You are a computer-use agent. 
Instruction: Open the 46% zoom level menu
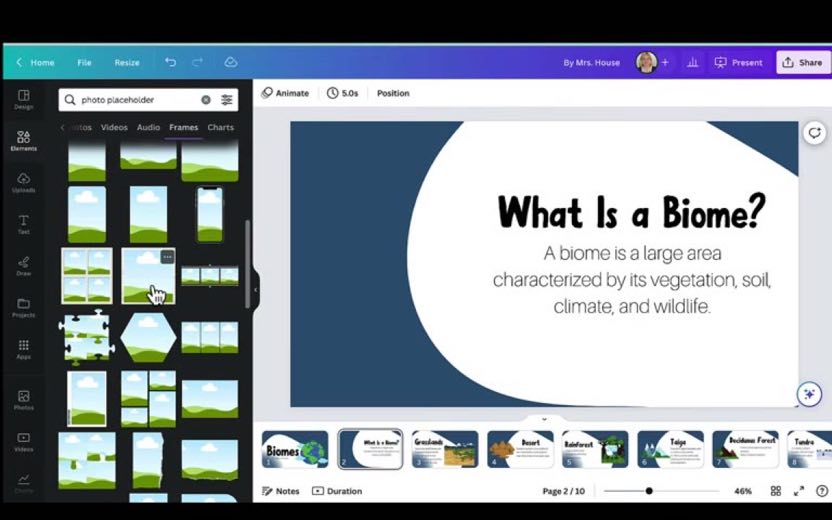click(x=743, y=491)
